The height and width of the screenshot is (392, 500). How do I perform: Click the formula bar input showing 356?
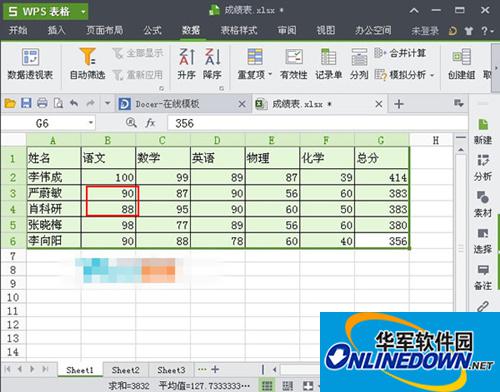pos(318,123)
